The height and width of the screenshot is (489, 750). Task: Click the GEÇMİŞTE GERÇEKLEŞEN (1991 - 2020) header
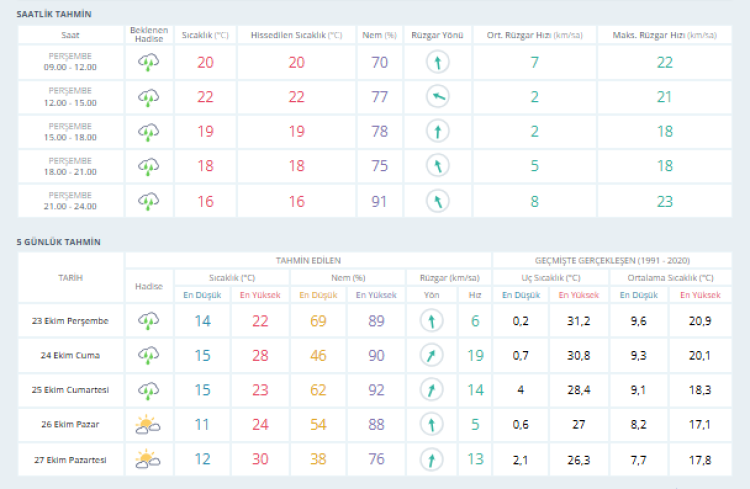click(x=619, y=260)
